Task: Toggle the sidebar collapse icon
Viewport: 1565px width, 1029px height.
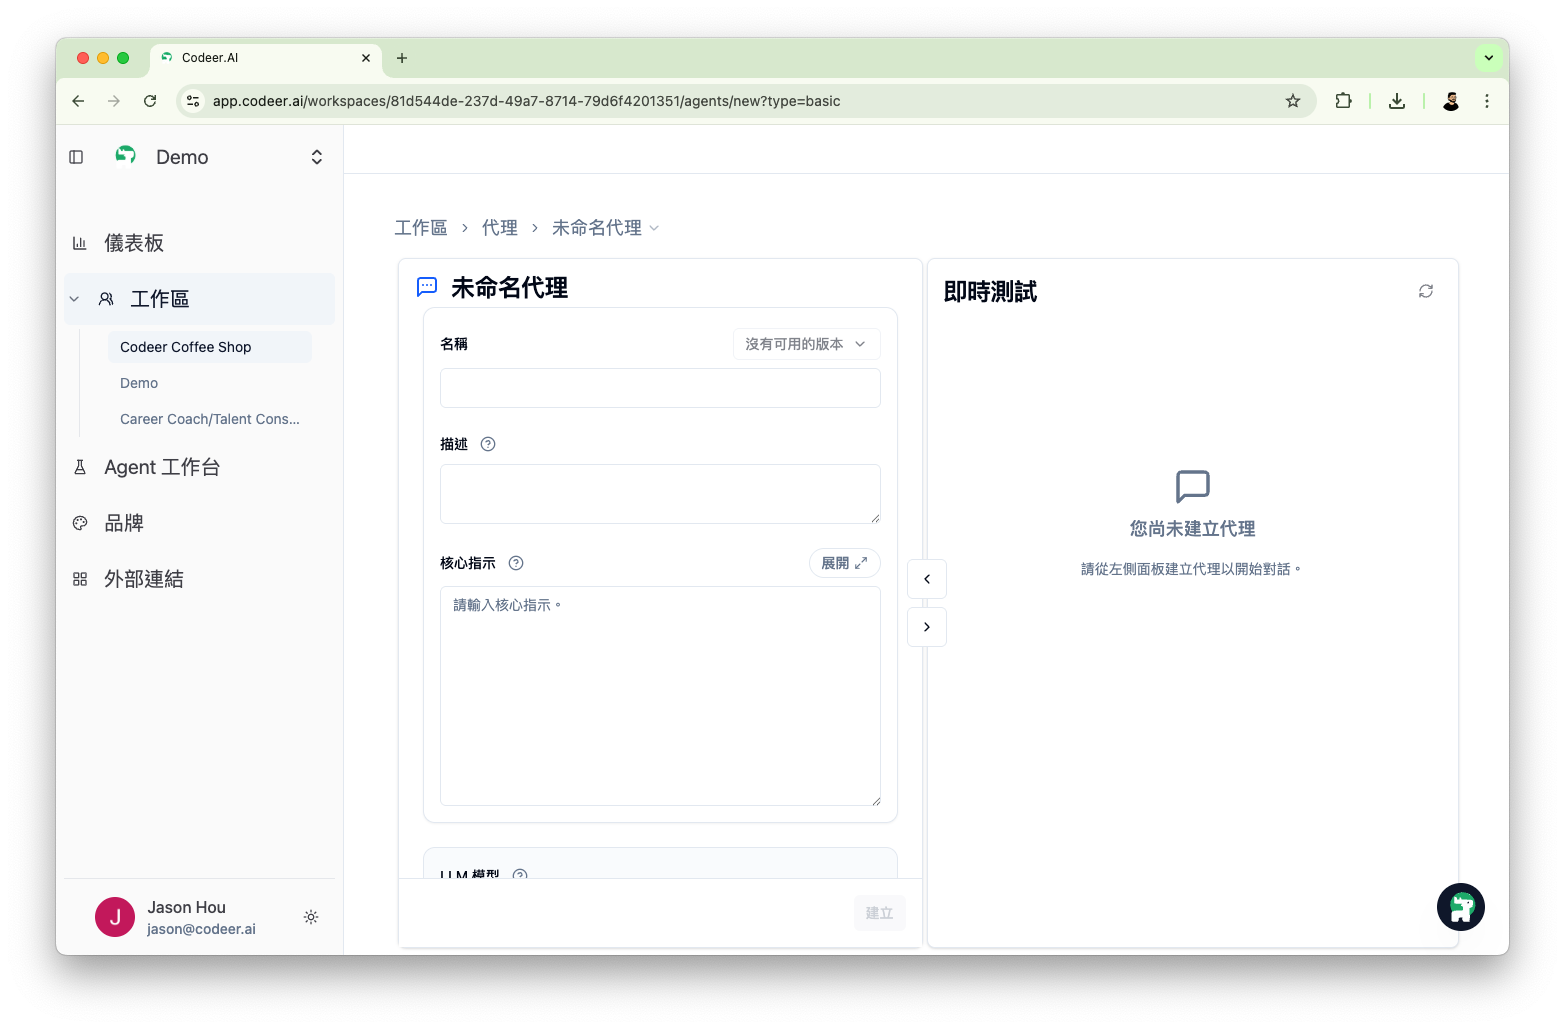Action: pyautogui.click(x=76, y=156)
